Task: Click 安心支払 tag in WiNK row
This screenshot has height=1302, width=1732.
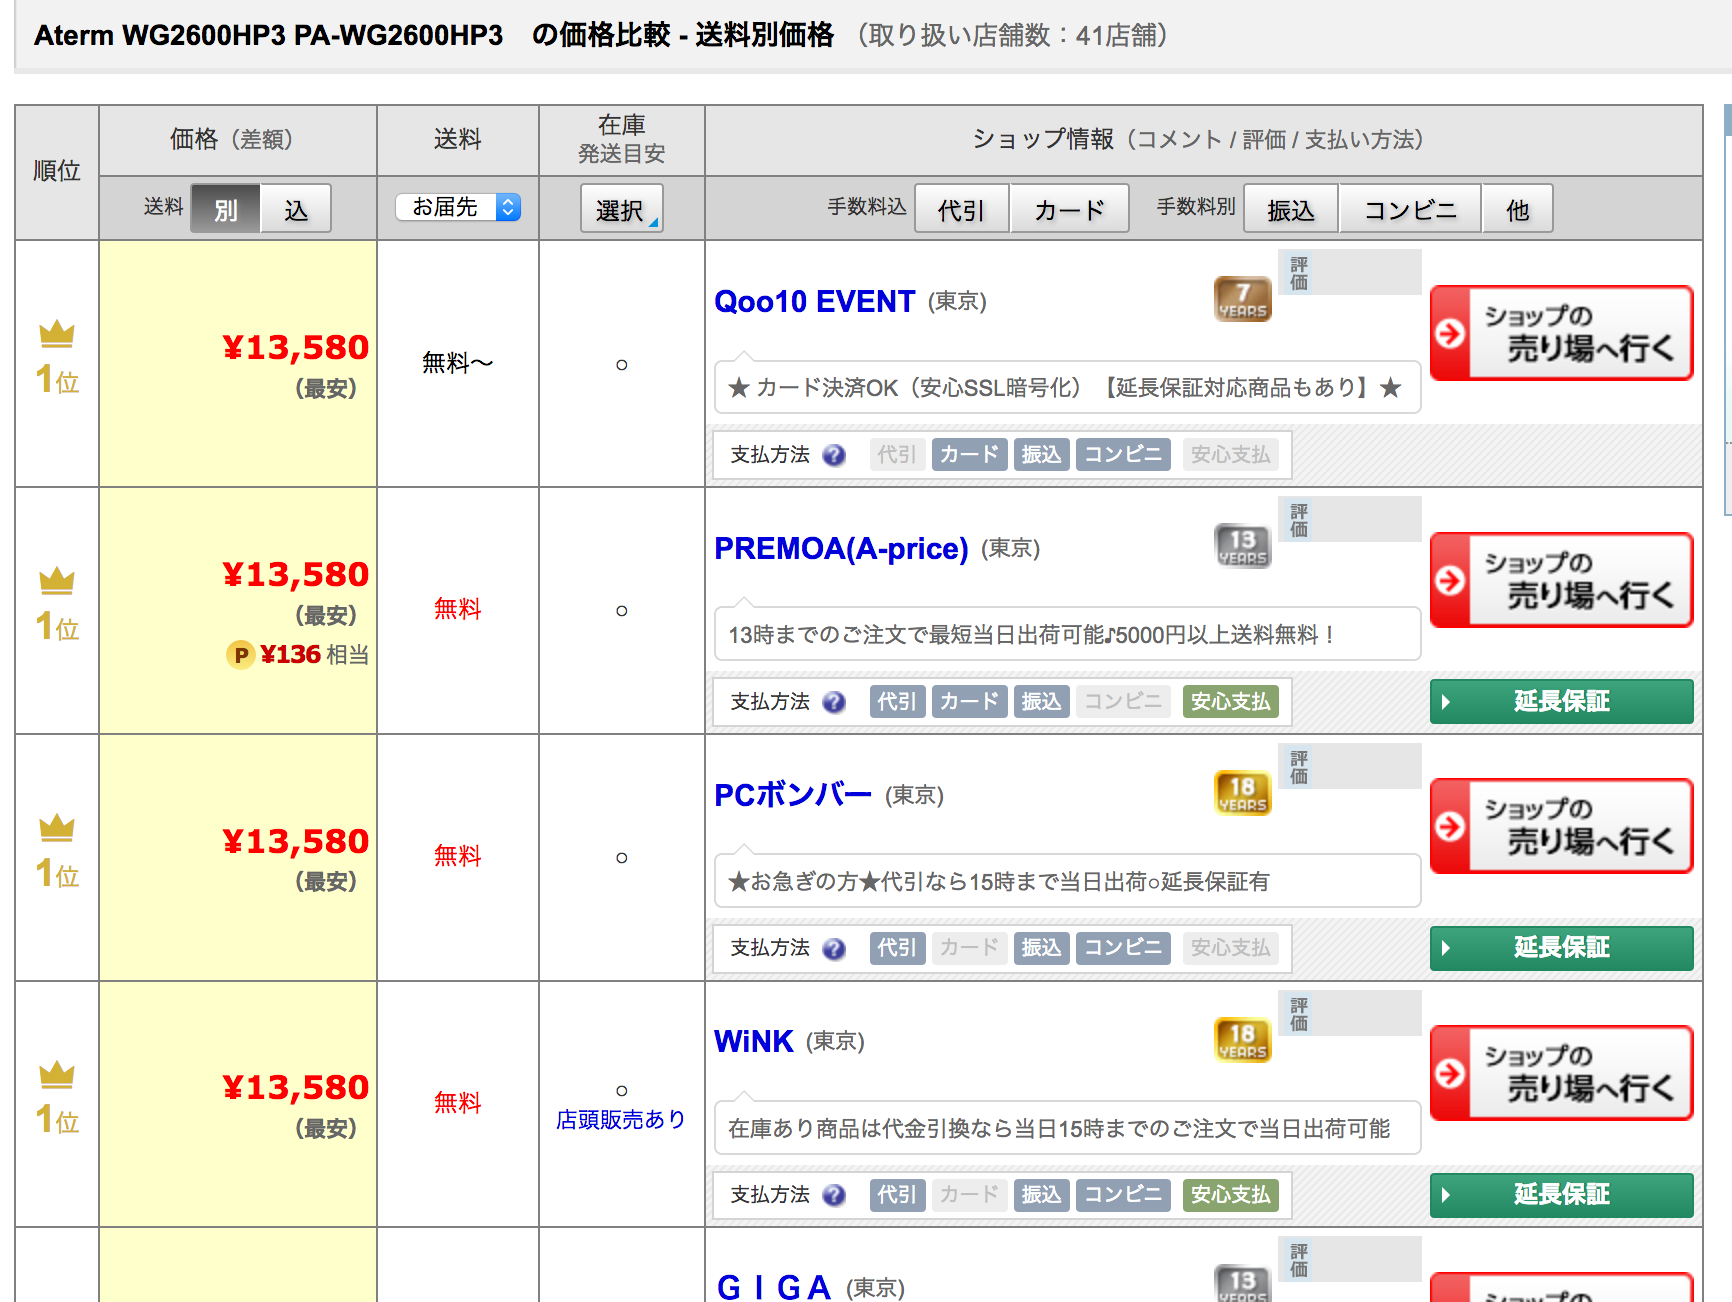Action: click(1230, 1195)
